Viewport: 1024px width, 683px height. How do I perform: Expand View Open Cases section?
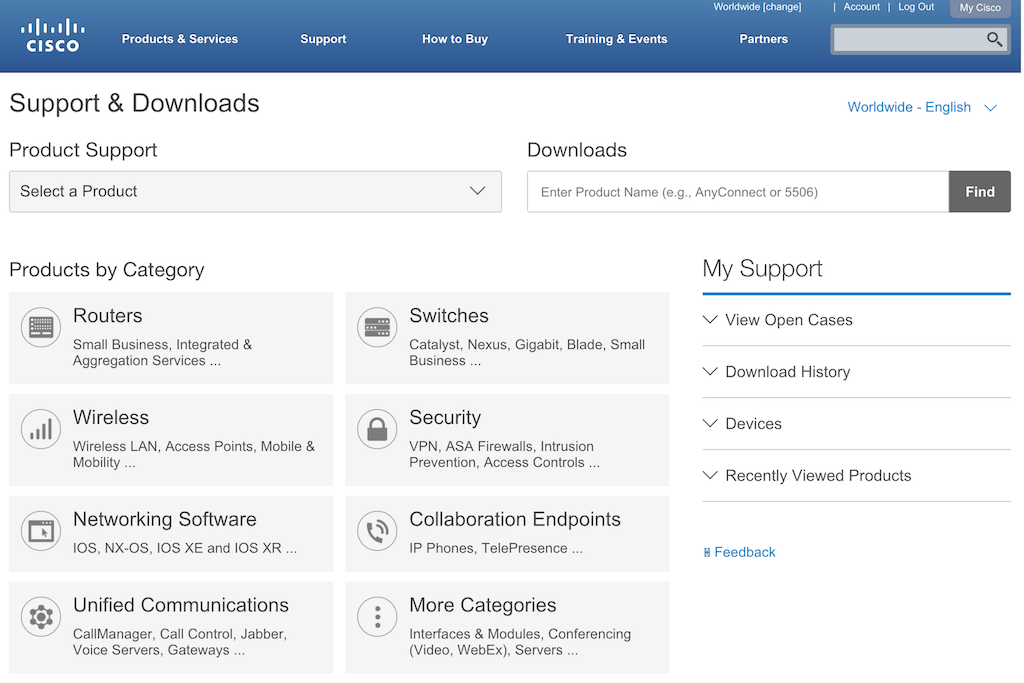coord(856,320)
